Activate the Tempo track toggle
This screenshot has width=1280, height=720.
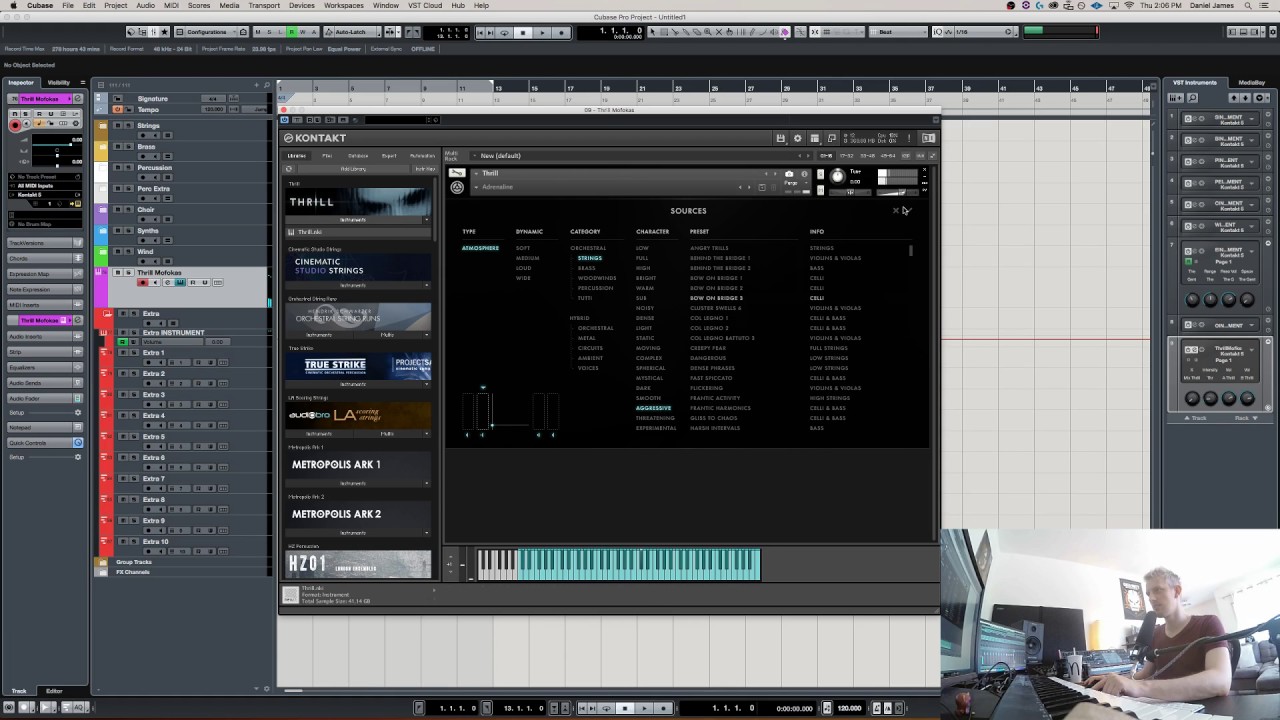coord(117,109)
